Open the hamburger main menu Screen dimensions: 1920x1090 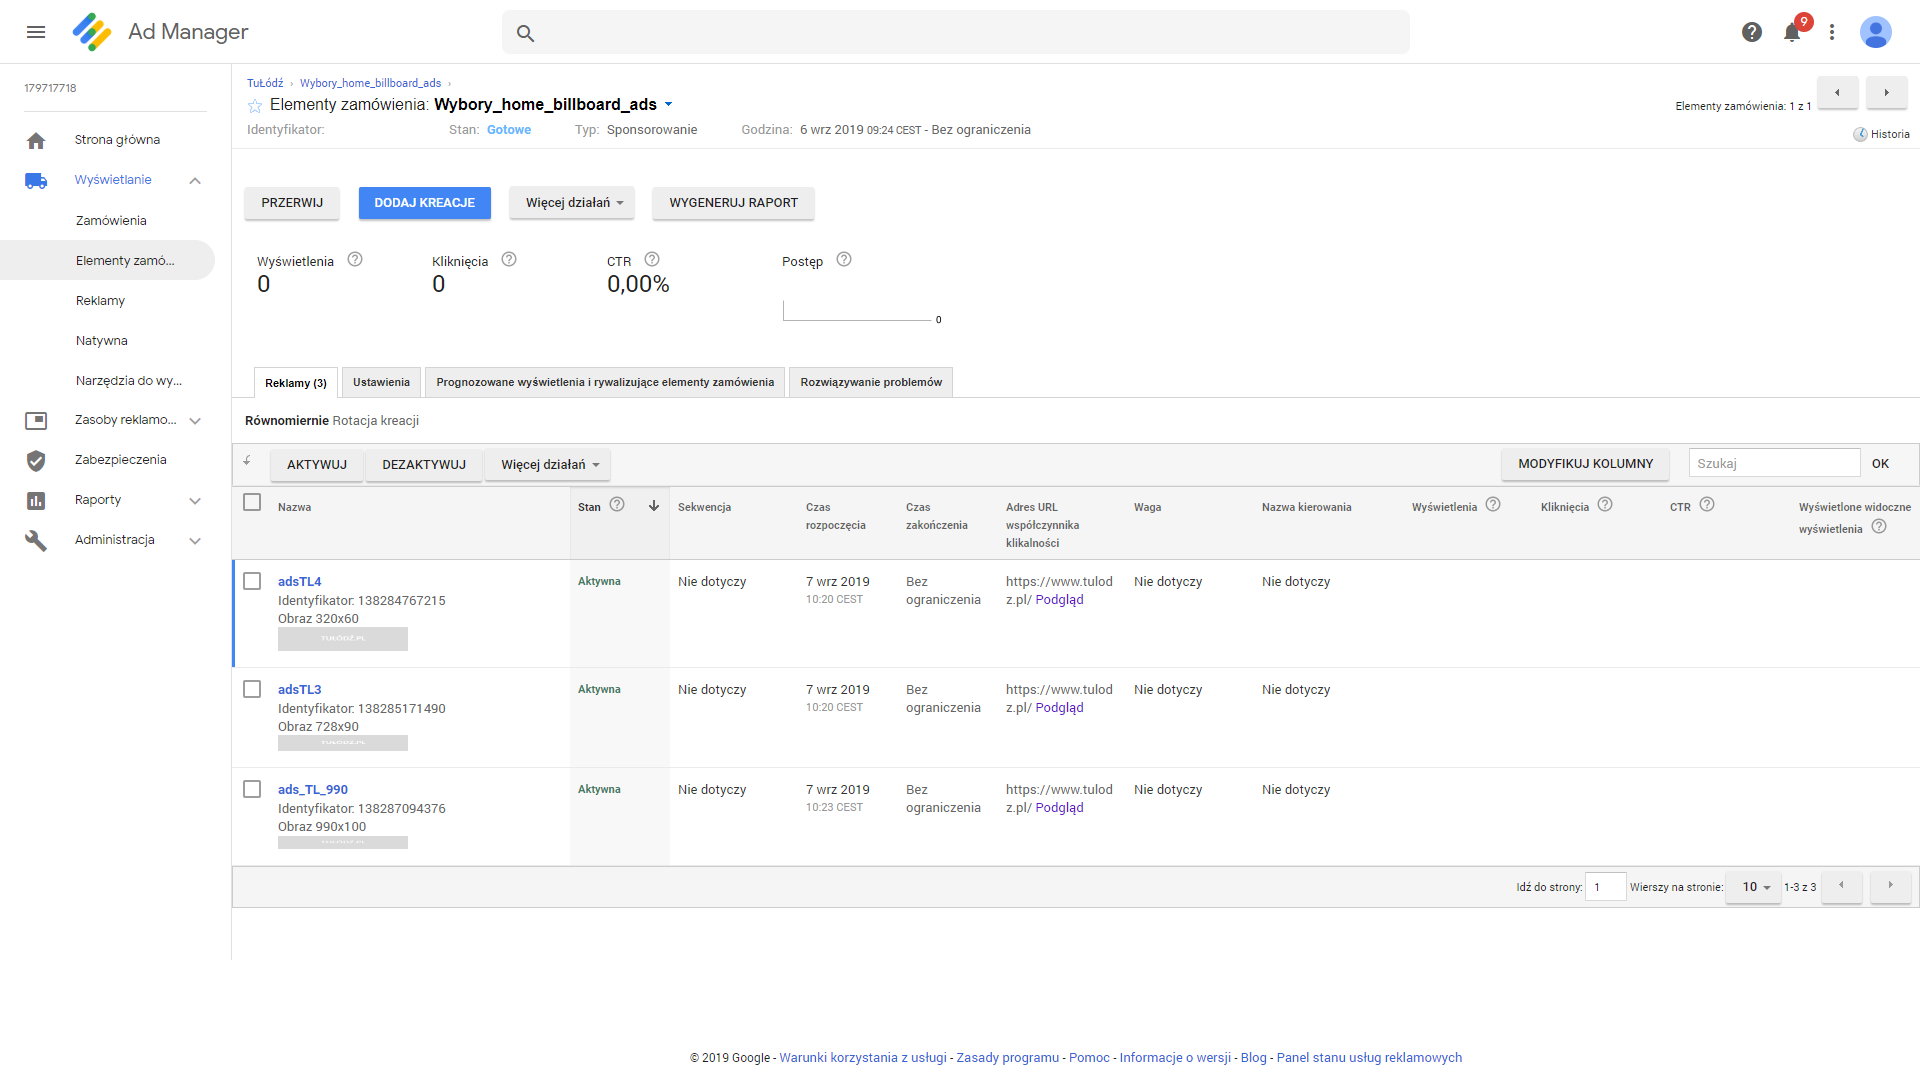point(36,32)
